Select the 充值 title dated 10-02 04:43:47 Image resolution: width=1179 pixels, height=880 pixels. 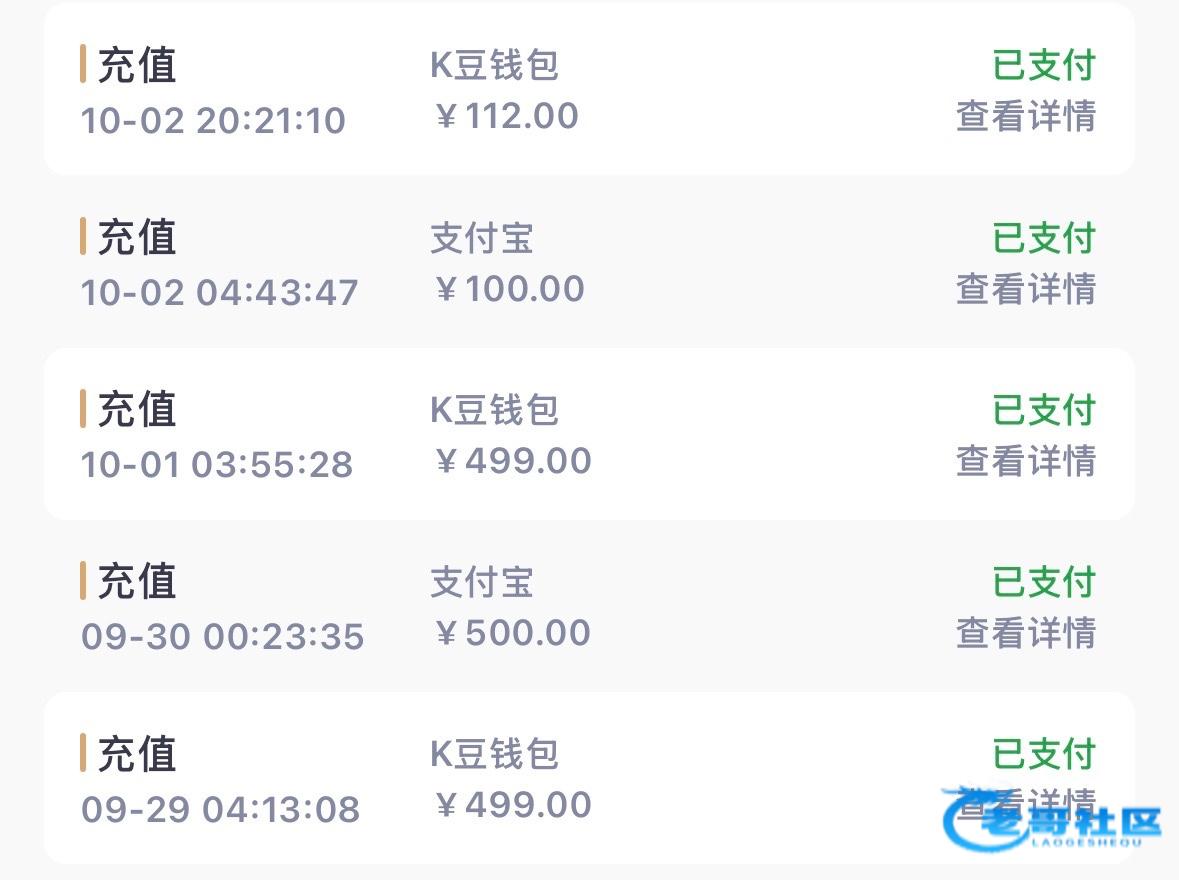click(x=137, y=239)
